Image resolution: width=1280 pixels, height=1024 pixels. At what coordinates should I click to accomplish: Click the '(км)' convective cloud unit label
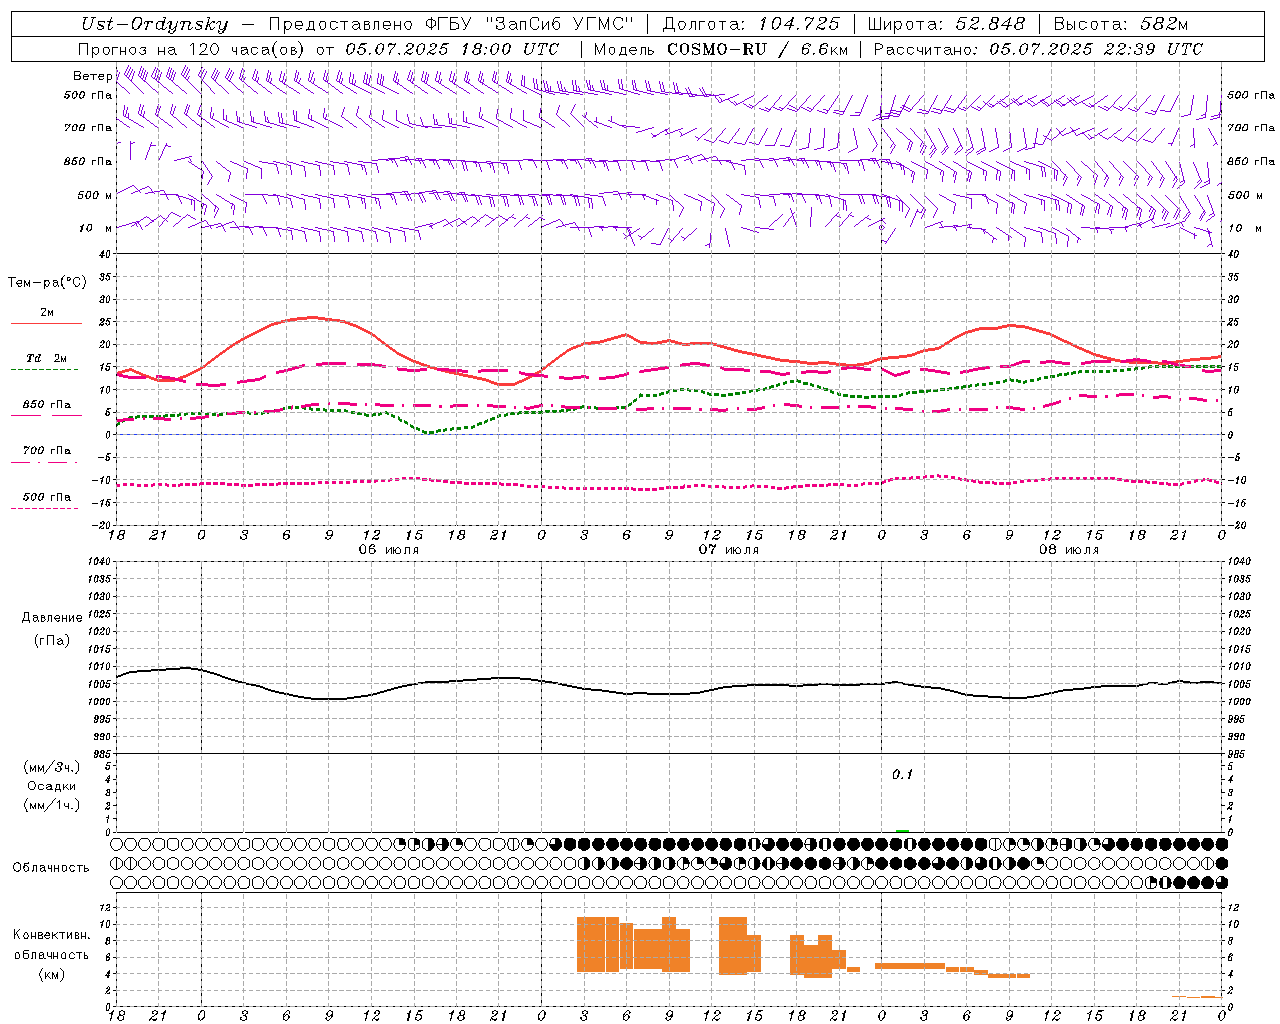pyautogui.click(x=52, y=974)
